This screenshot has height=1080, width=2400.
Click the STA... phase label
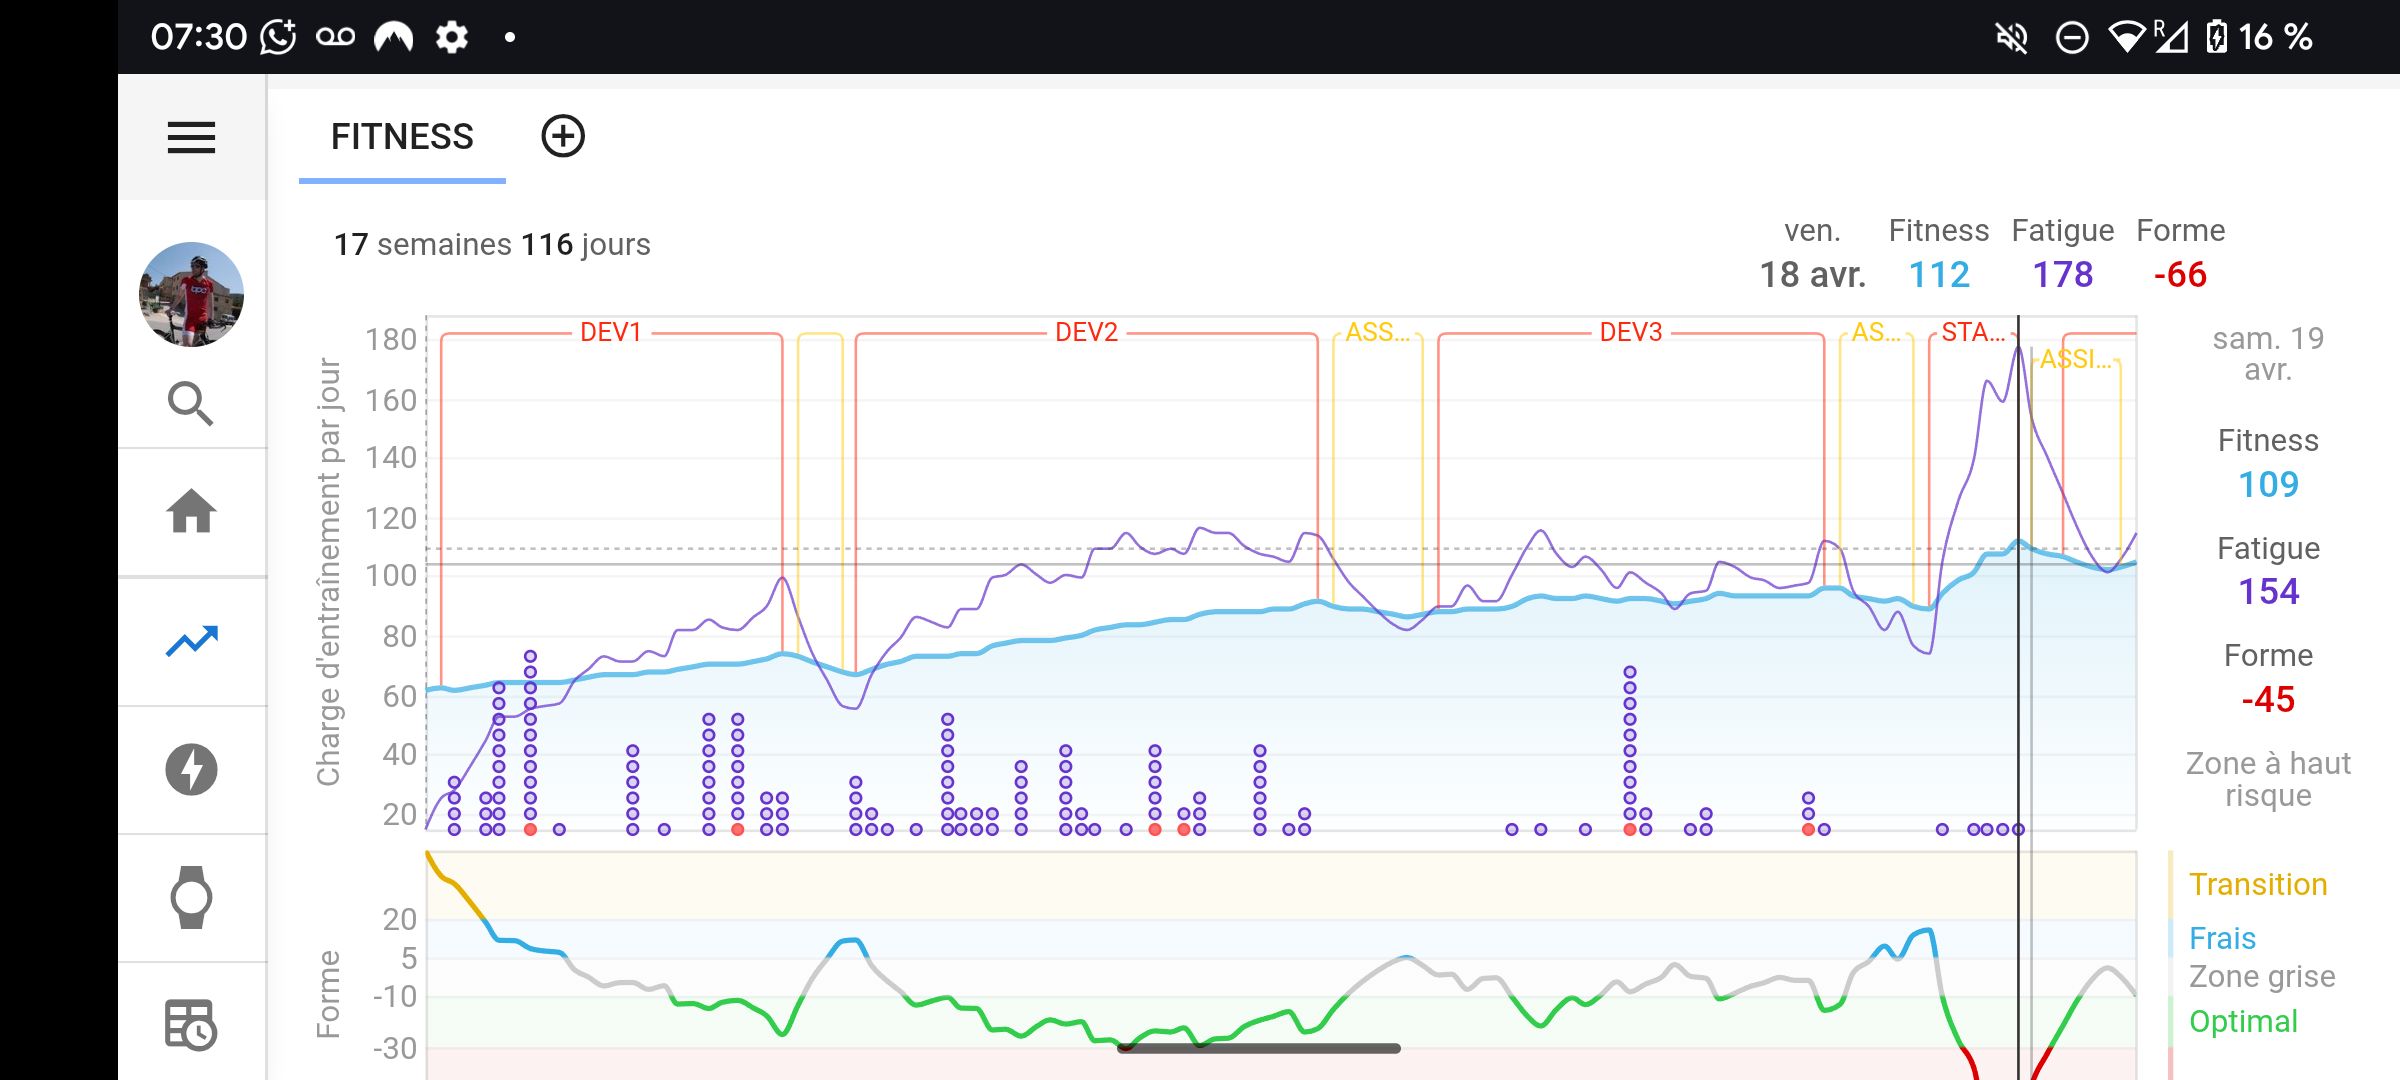[x=1973, y=332]
